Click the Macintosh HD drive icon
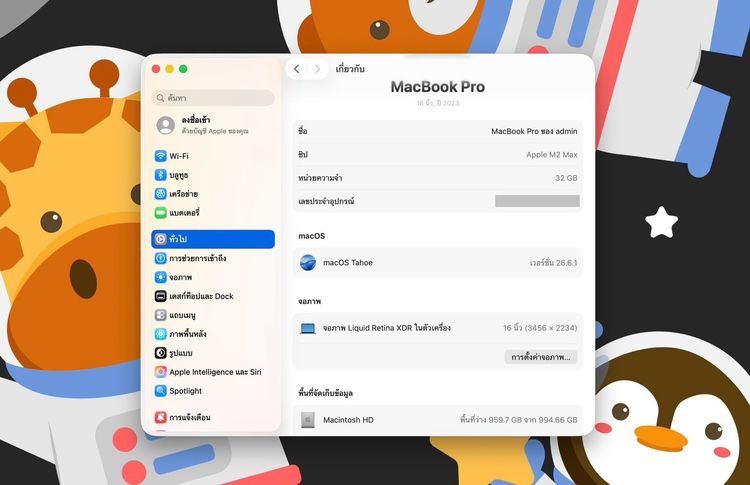This screenshot has width=750, height=485. pos(308,420)
